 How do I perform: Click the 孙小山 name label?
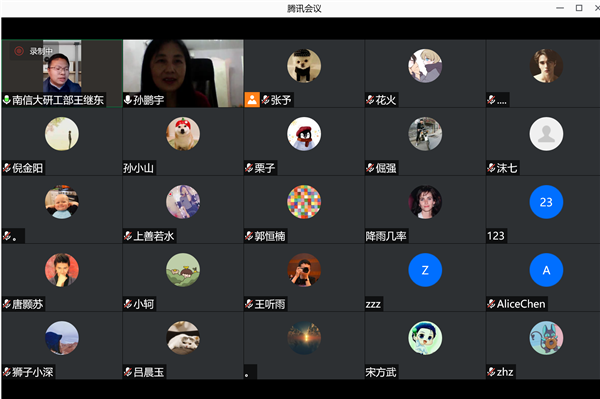click(139, 168)
